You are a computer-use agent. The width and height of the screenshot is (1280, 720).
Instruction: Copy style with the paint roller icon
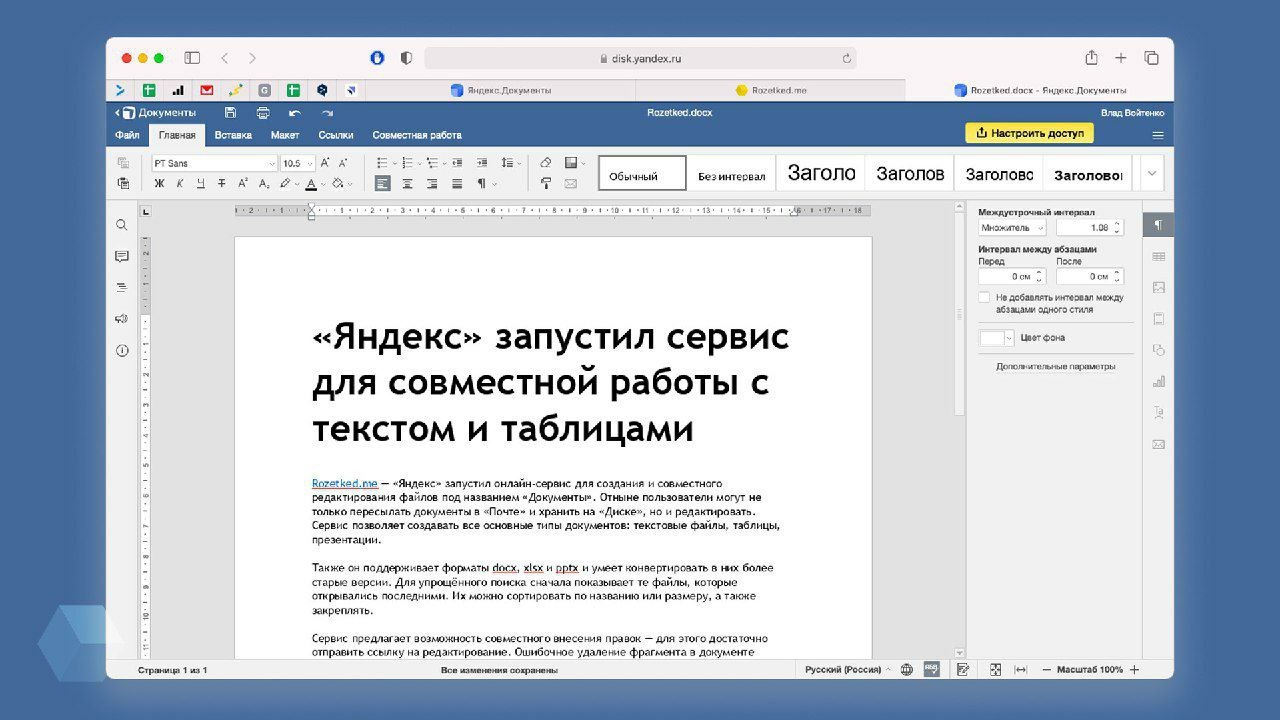(x=545, y=183)
